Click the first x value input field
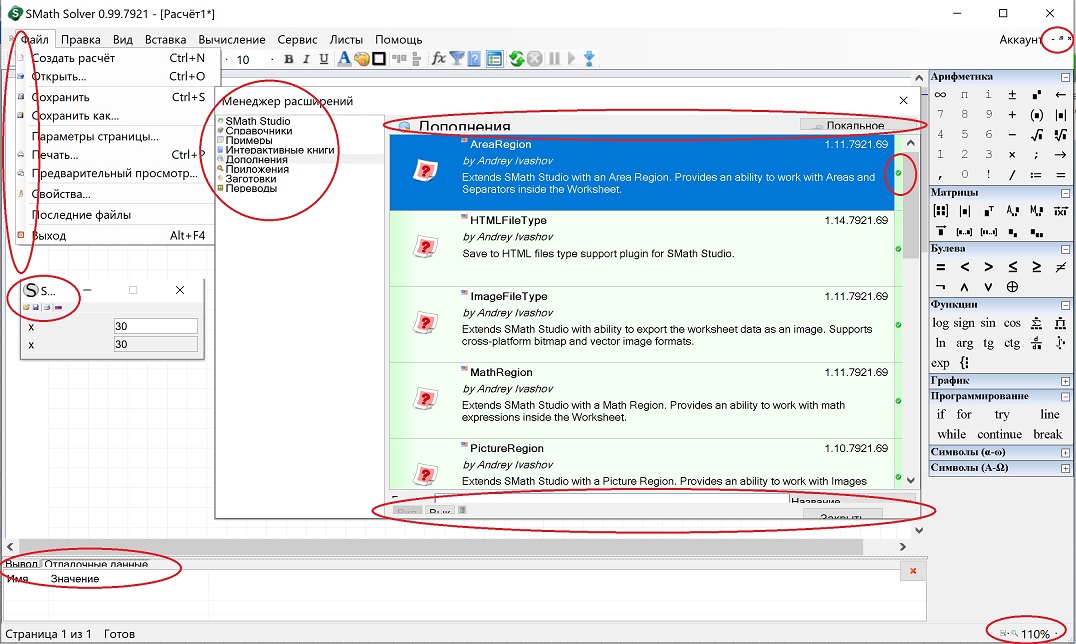 point(155,326)
